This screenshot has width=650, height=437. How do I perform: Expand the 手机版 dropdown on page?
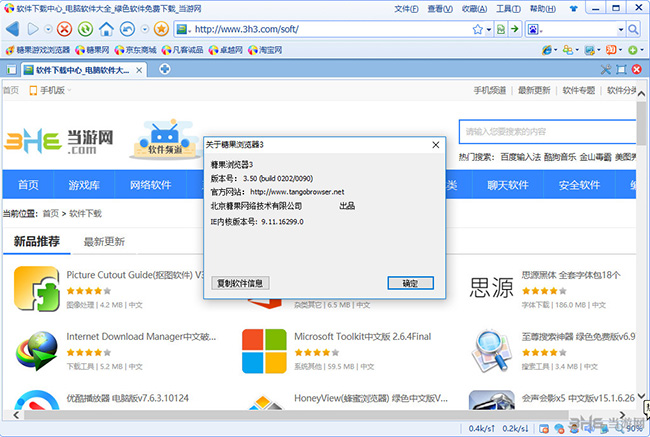(69, 90)
